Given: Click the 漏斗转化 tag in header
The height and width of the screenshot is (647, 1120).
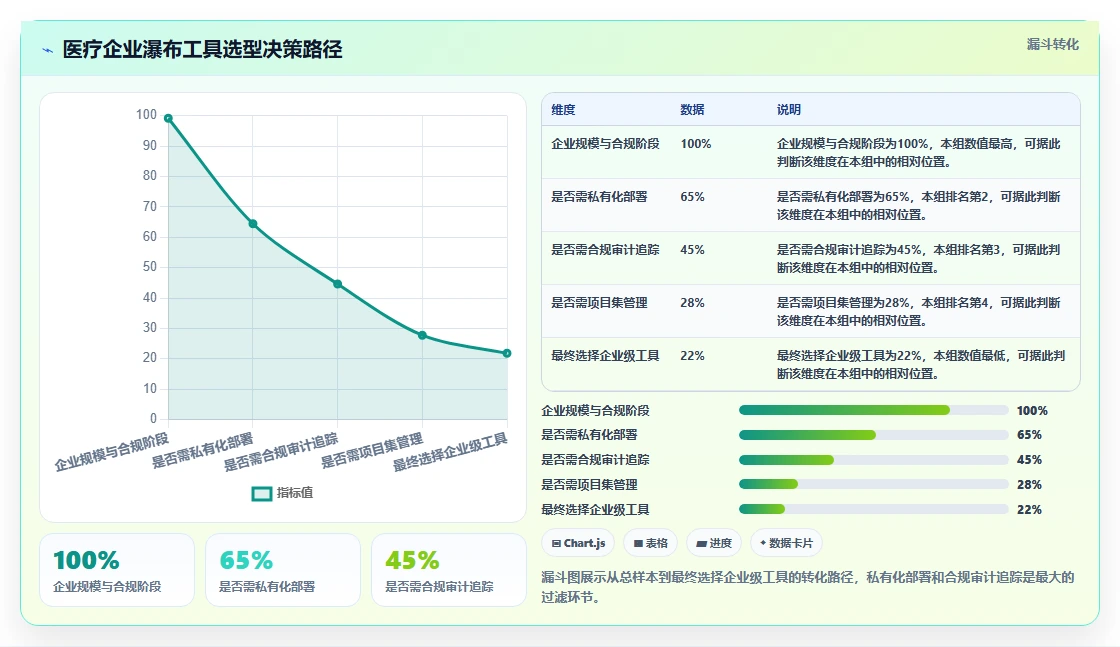Looking at the screenshot, I should [1052, 44].
